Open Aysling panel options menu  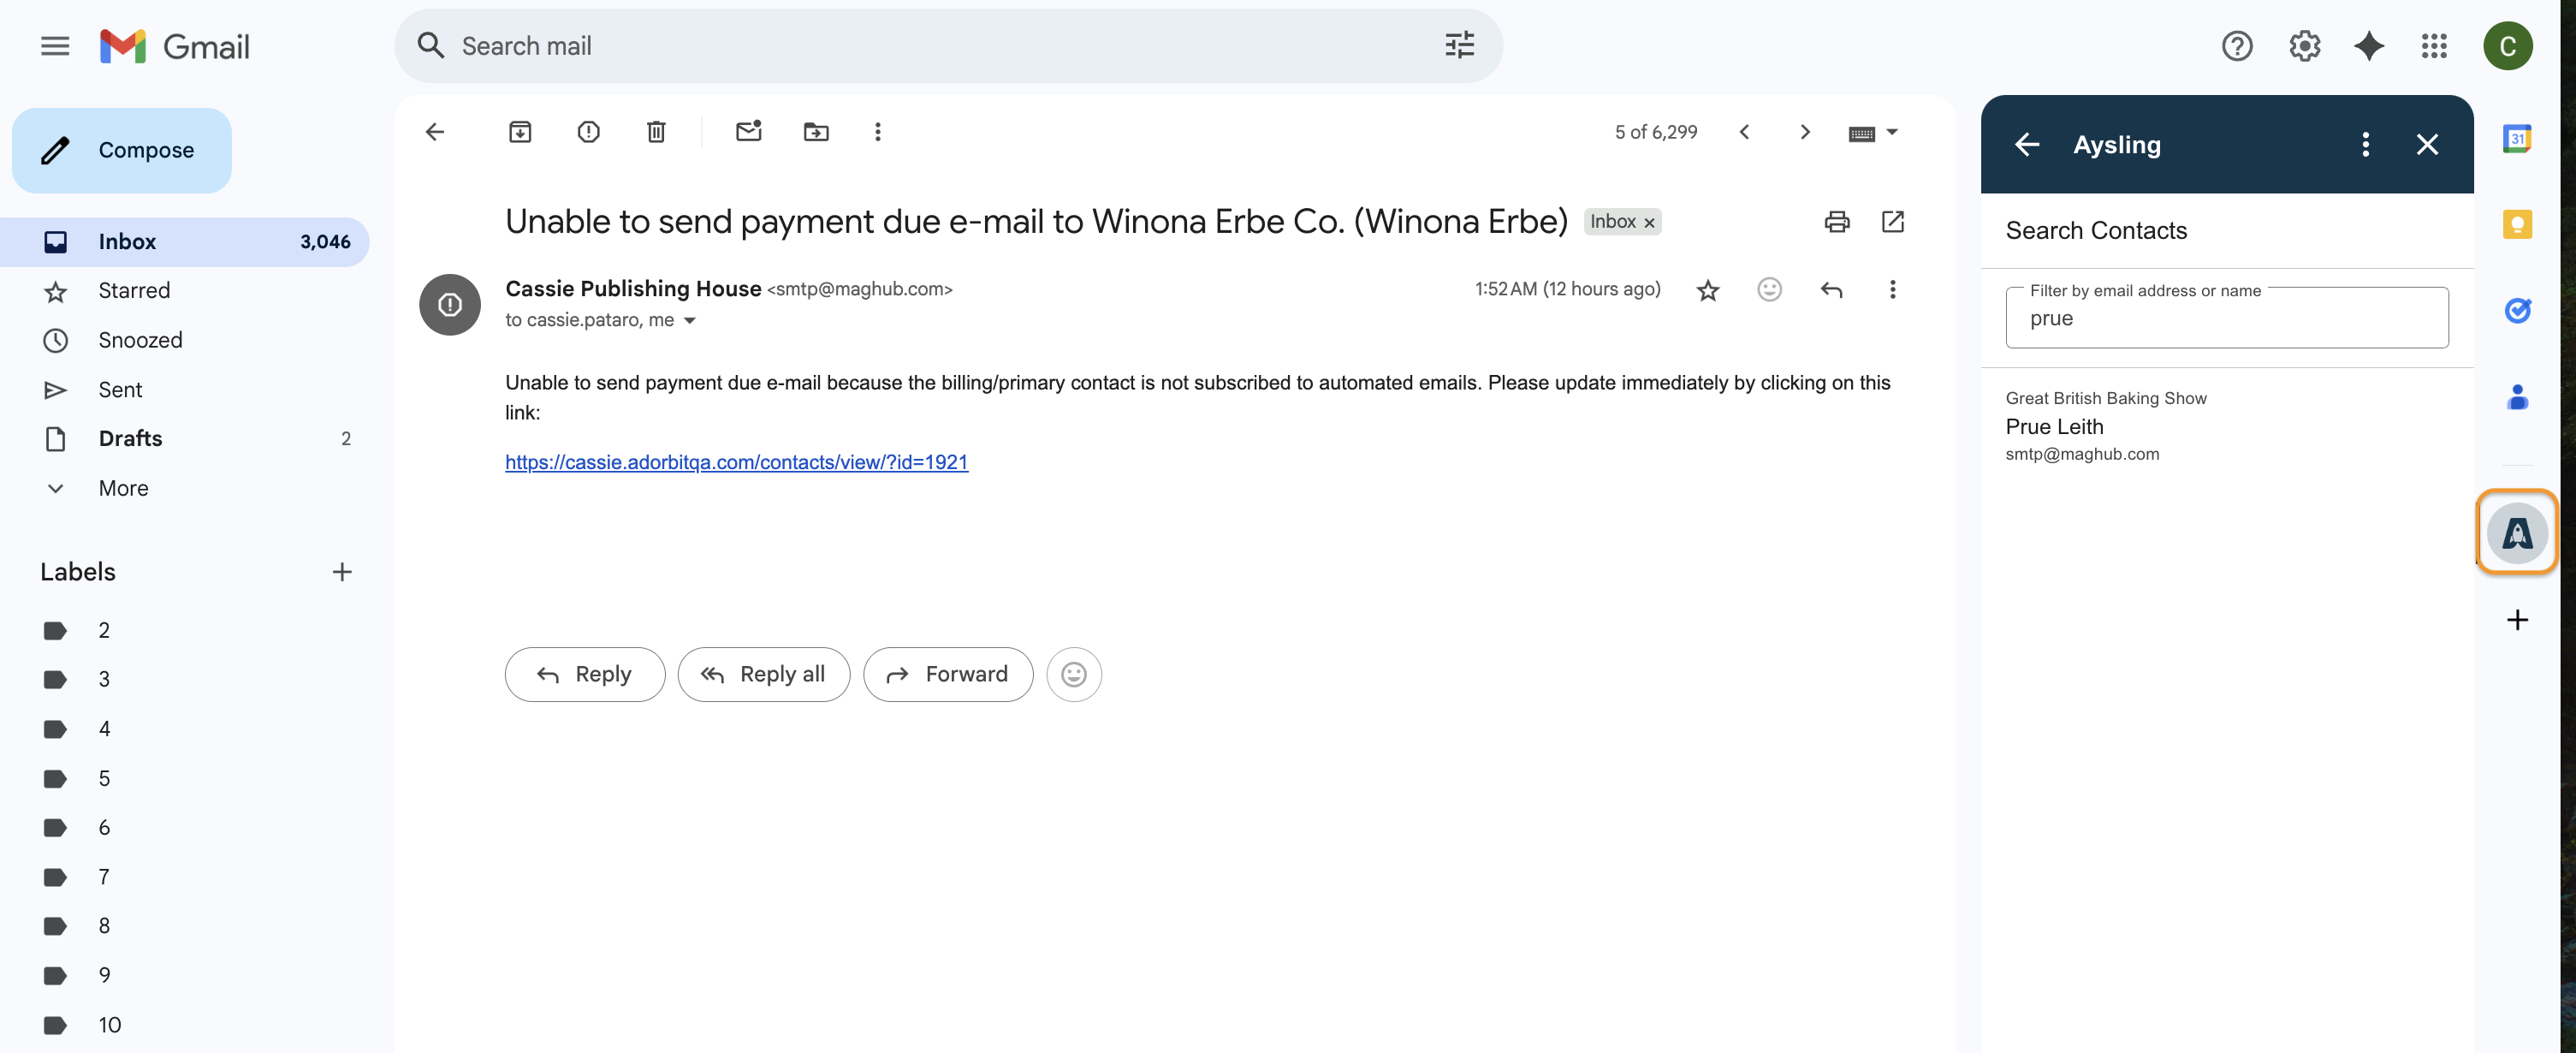pyautogui.click(x=2365, y=145)
